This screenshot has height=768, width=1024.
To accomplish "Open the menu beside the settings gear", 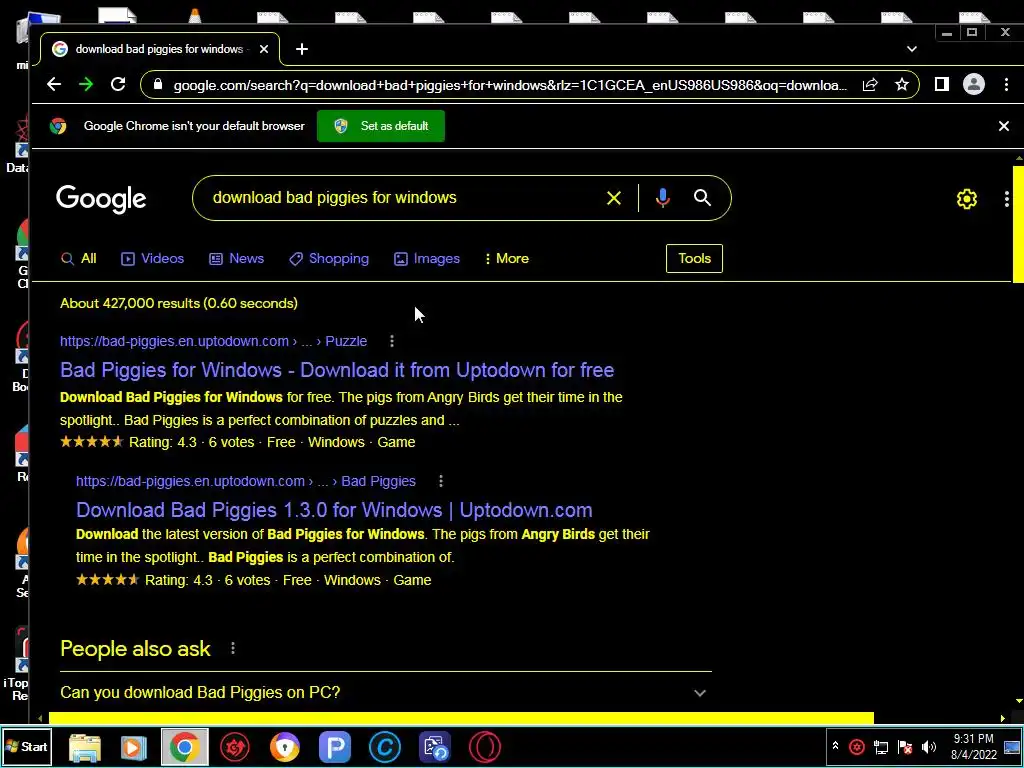I will click(x=1006, y=199).
